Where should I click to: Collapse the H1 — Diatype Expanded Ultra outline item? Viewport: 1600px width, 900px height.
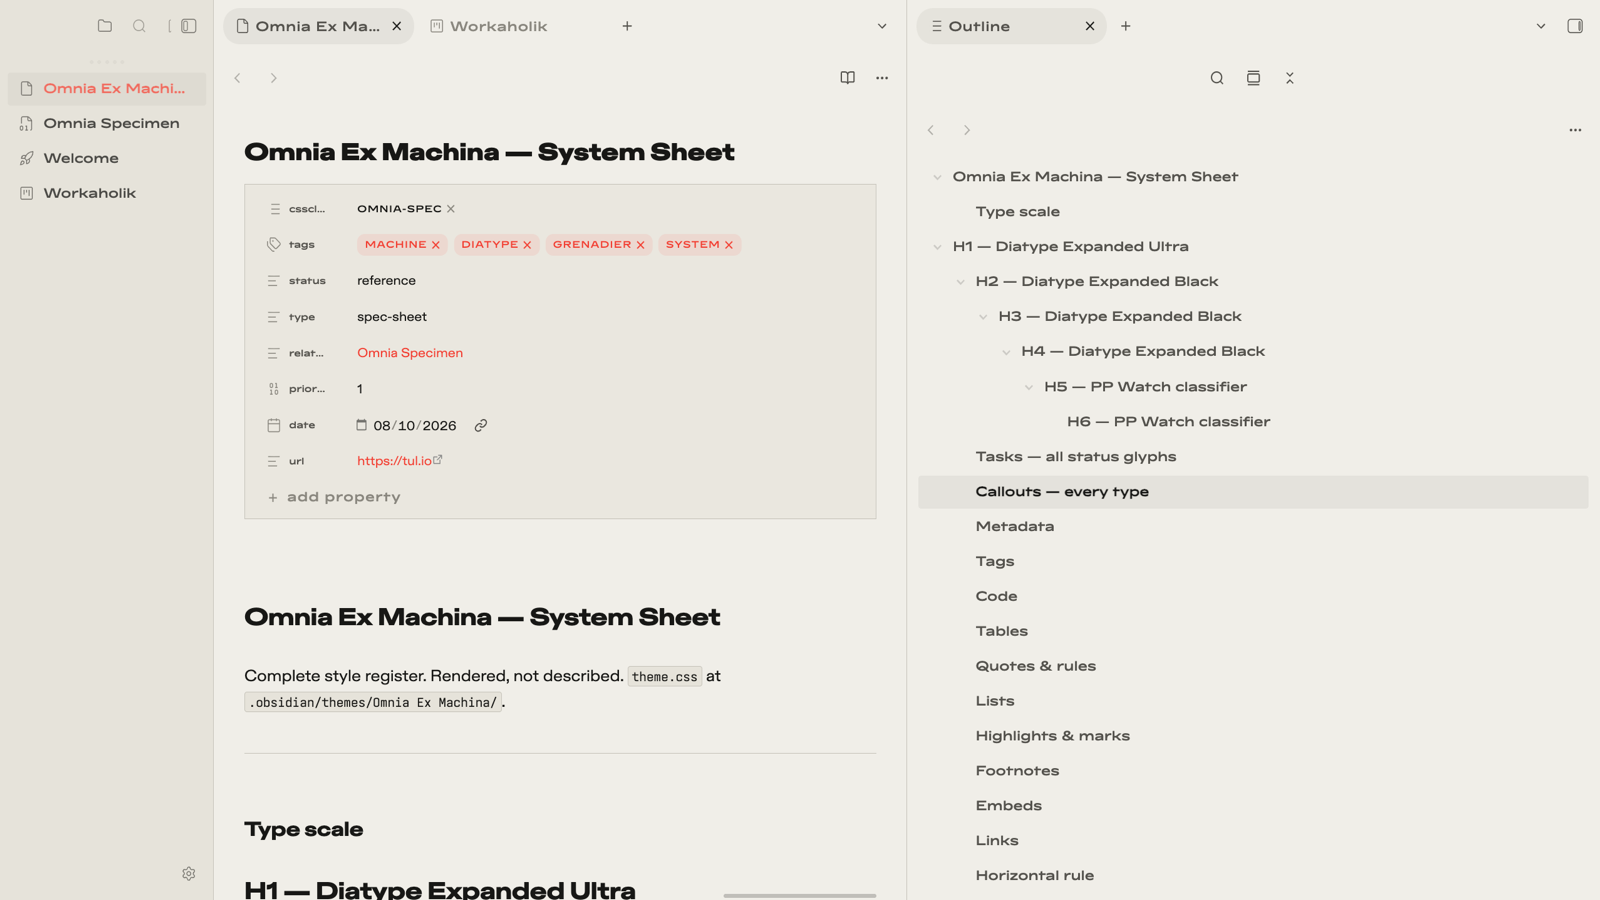[x=937, y=247]
